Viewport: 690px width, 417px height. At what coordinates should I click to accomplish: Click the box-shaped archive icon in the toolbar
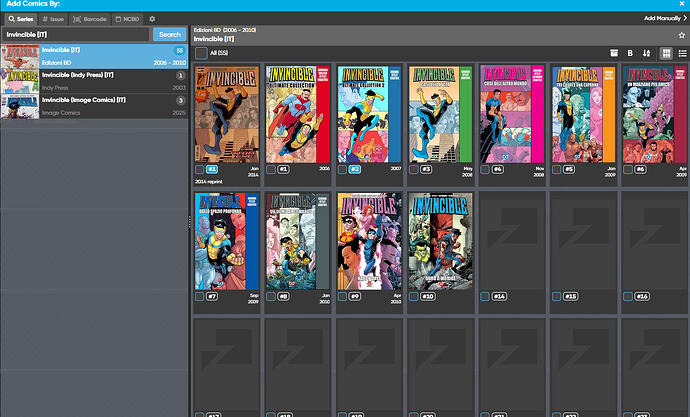[x=614, y=53]
